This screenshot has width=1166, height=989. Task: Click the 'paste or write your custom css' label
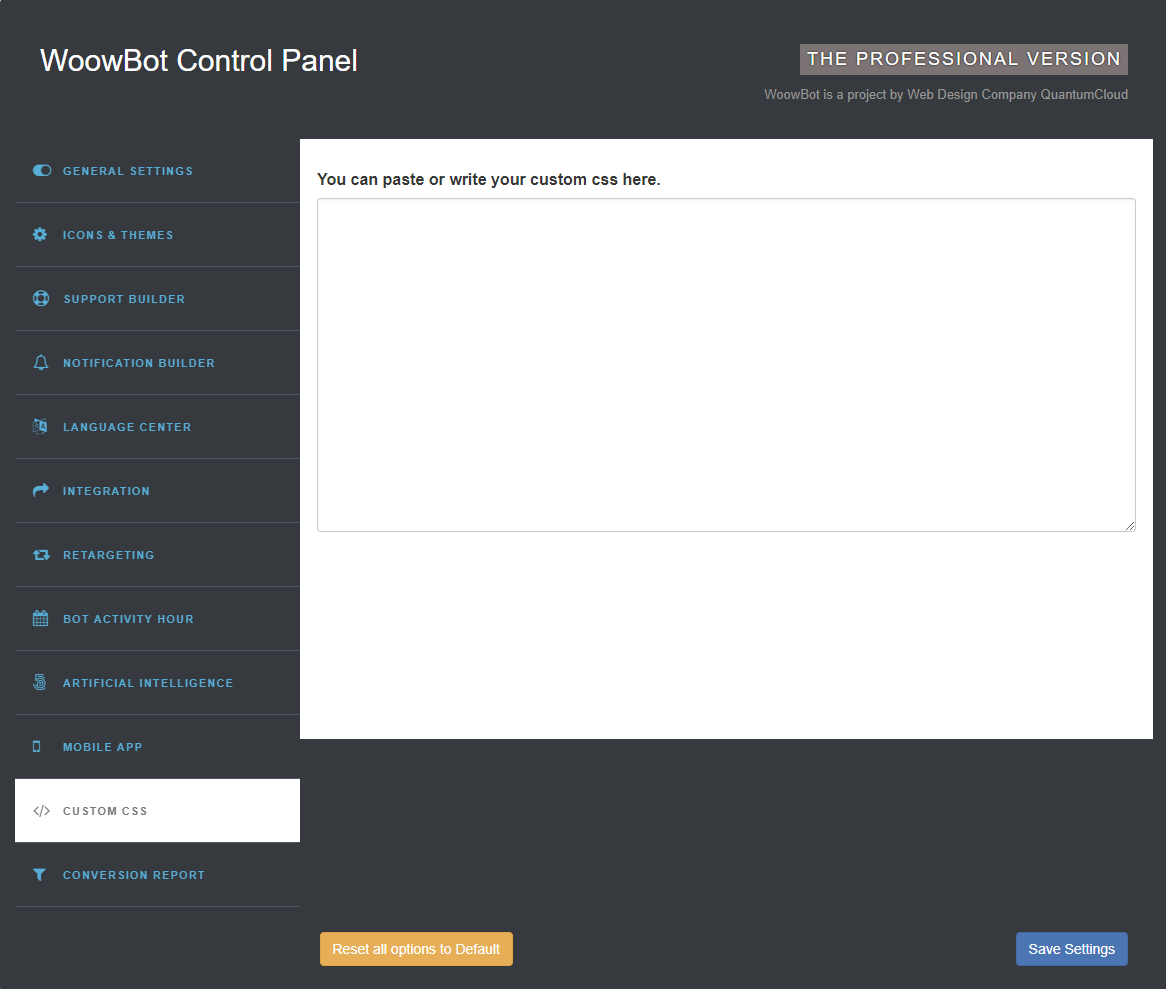coord(489,179)
